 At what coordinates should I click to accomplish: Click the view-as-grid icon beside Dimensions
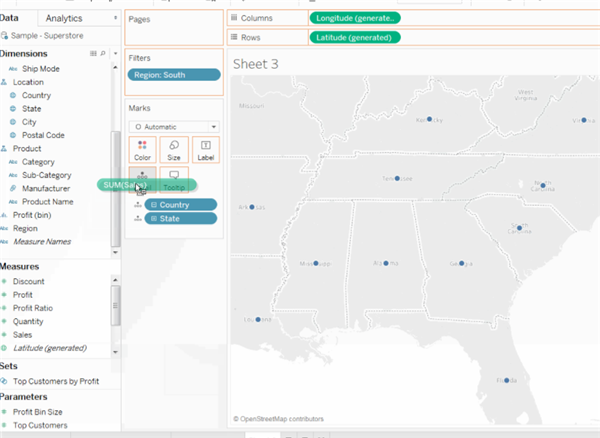point(92,52)
